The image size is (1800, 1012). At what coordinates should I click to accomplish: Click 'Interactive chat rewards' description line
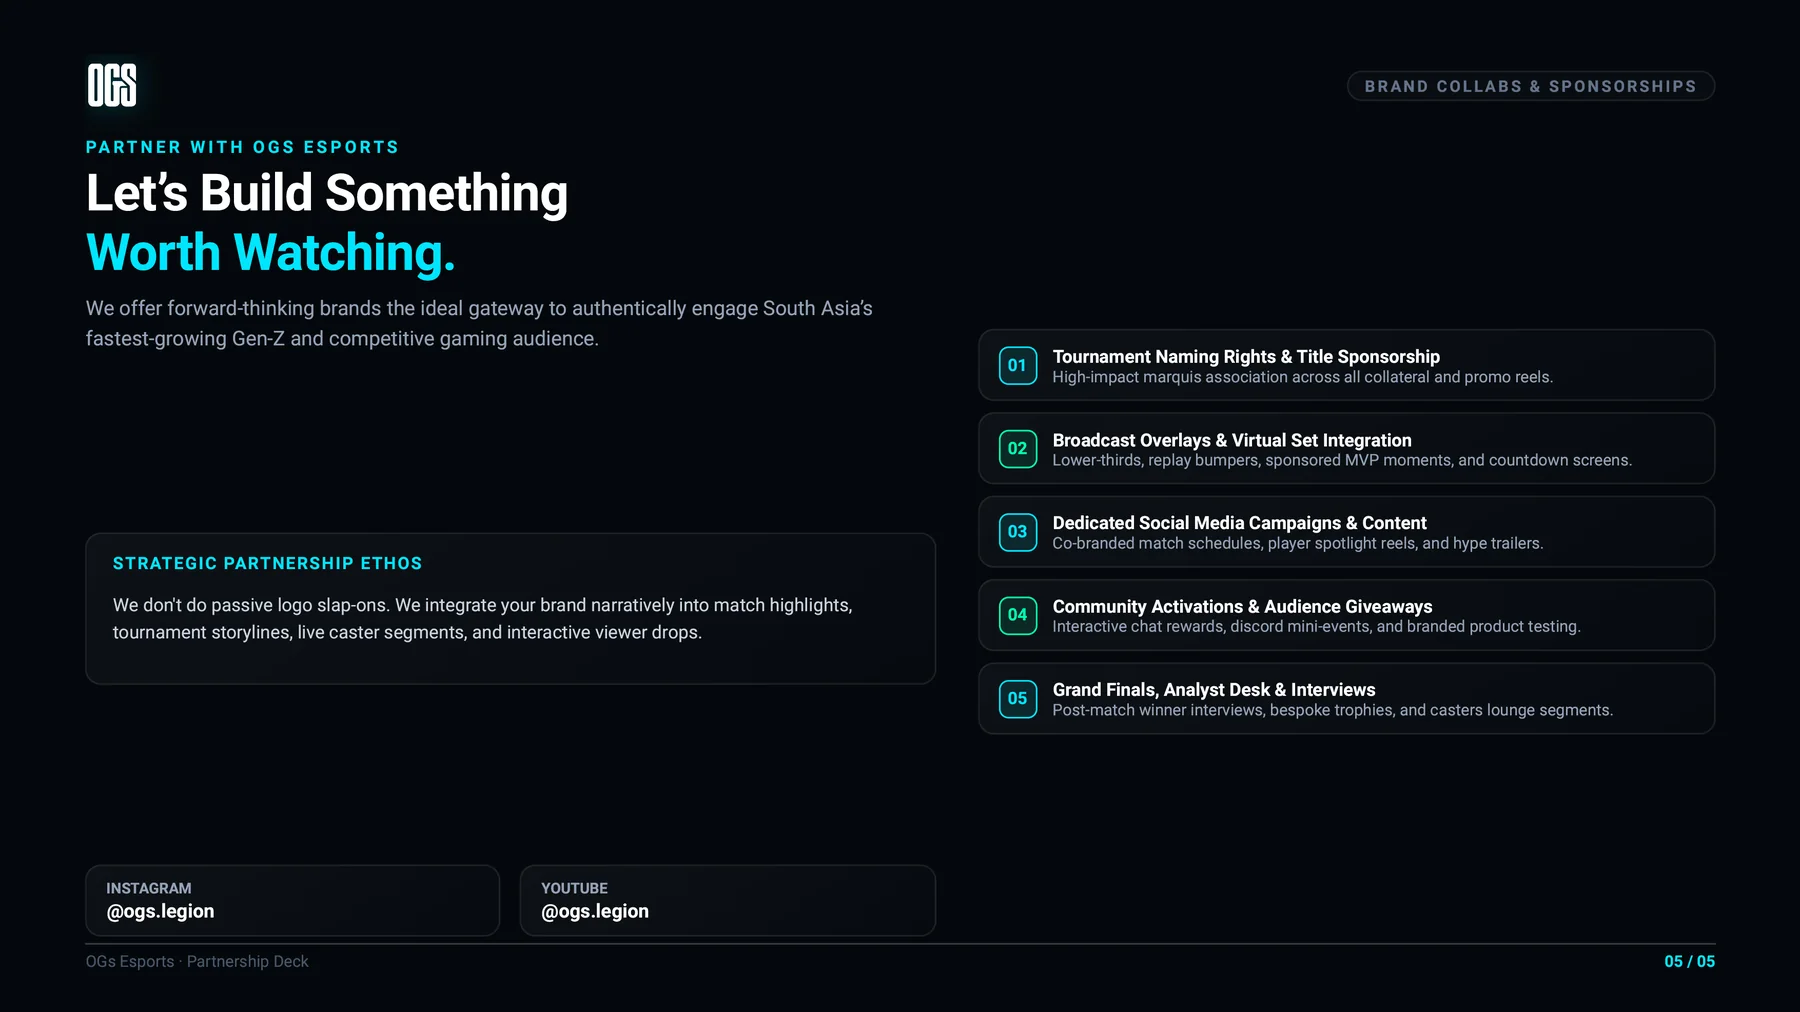1316,626
